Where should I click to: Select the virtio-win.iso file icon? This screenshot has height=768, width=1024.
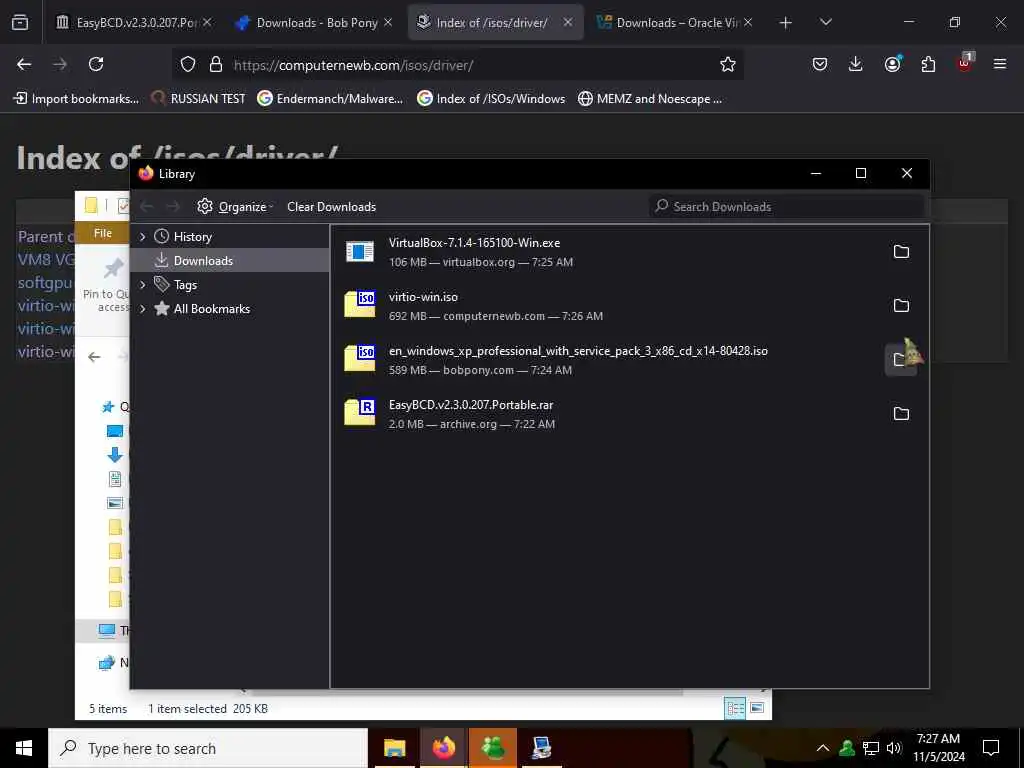(x=359, y=304)
